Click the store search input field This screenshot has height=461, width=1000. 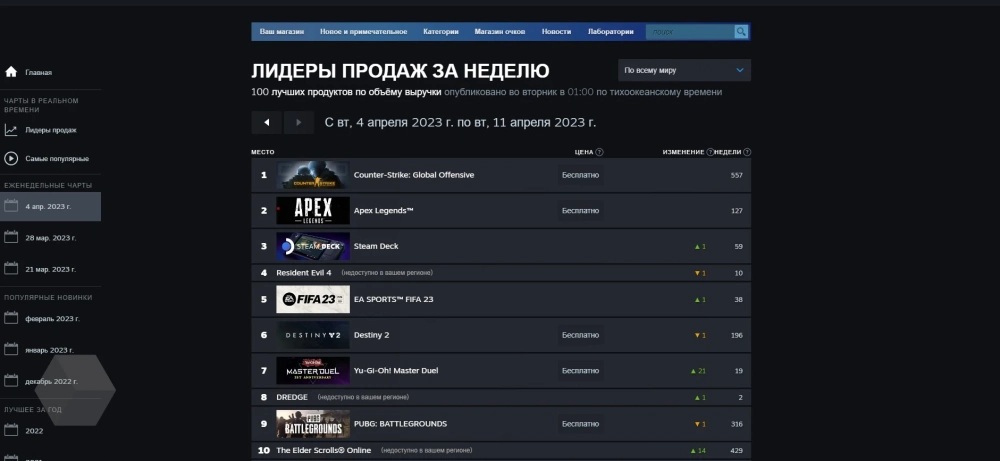(x=690, y=32)
